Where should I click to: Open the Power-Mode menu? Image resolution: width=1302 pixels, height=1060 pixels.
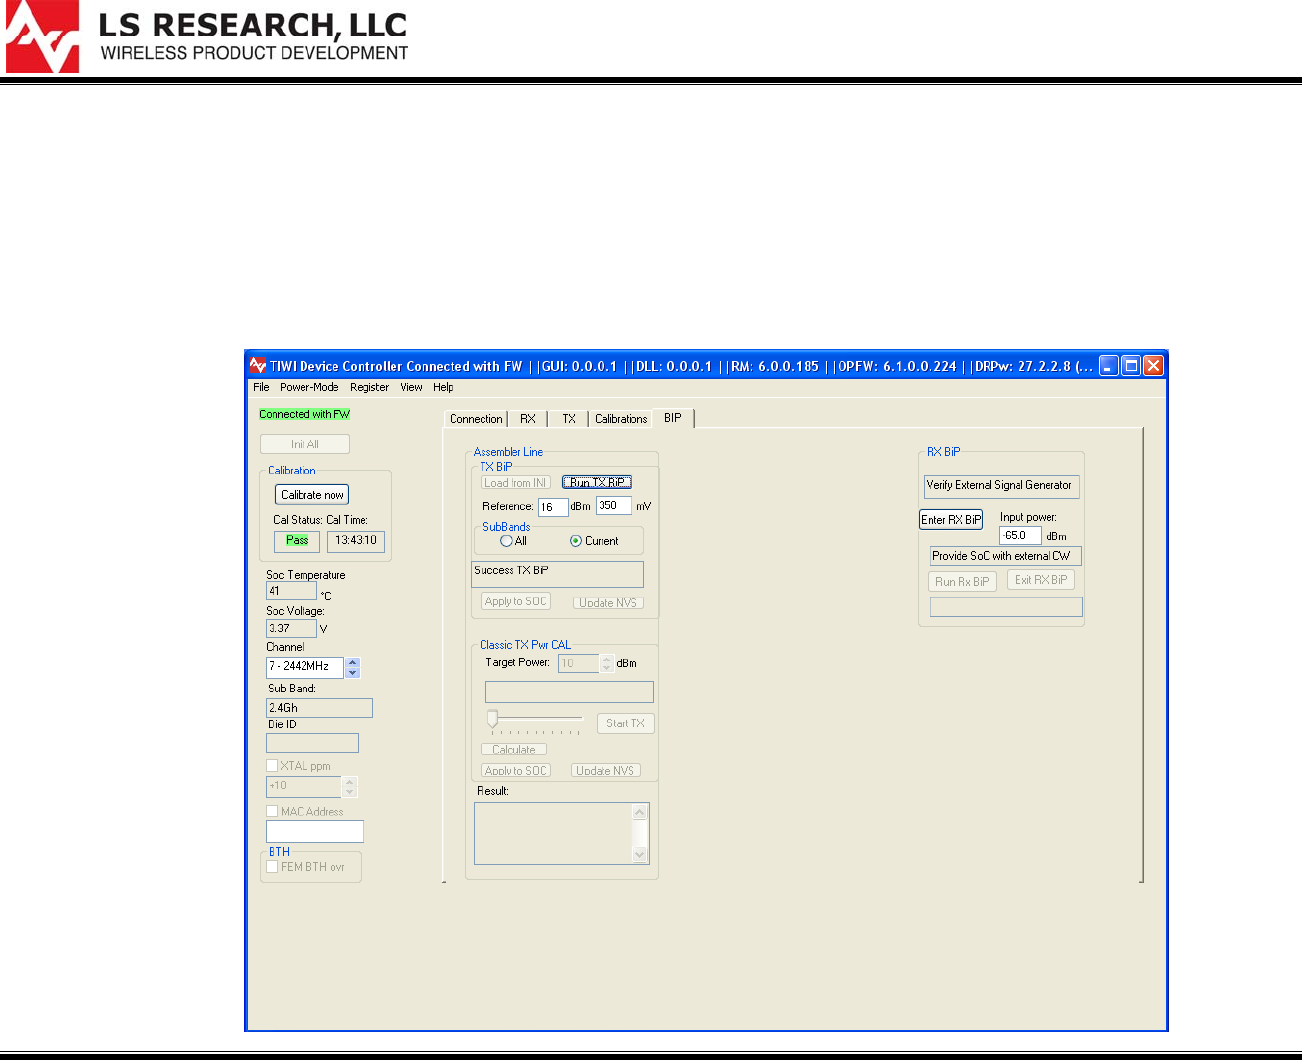point(309,387)
